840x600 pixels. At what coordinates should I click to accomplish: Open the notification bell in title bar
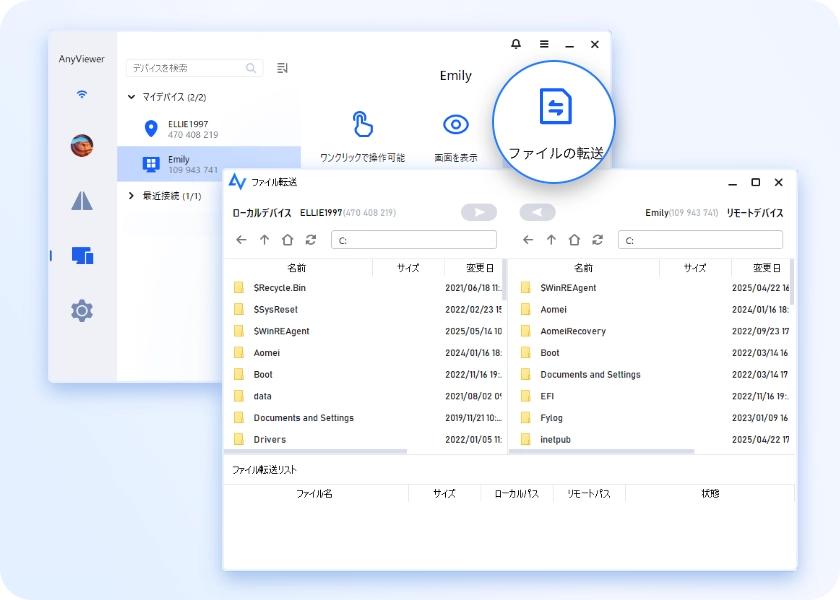click(x=516, y=44)
